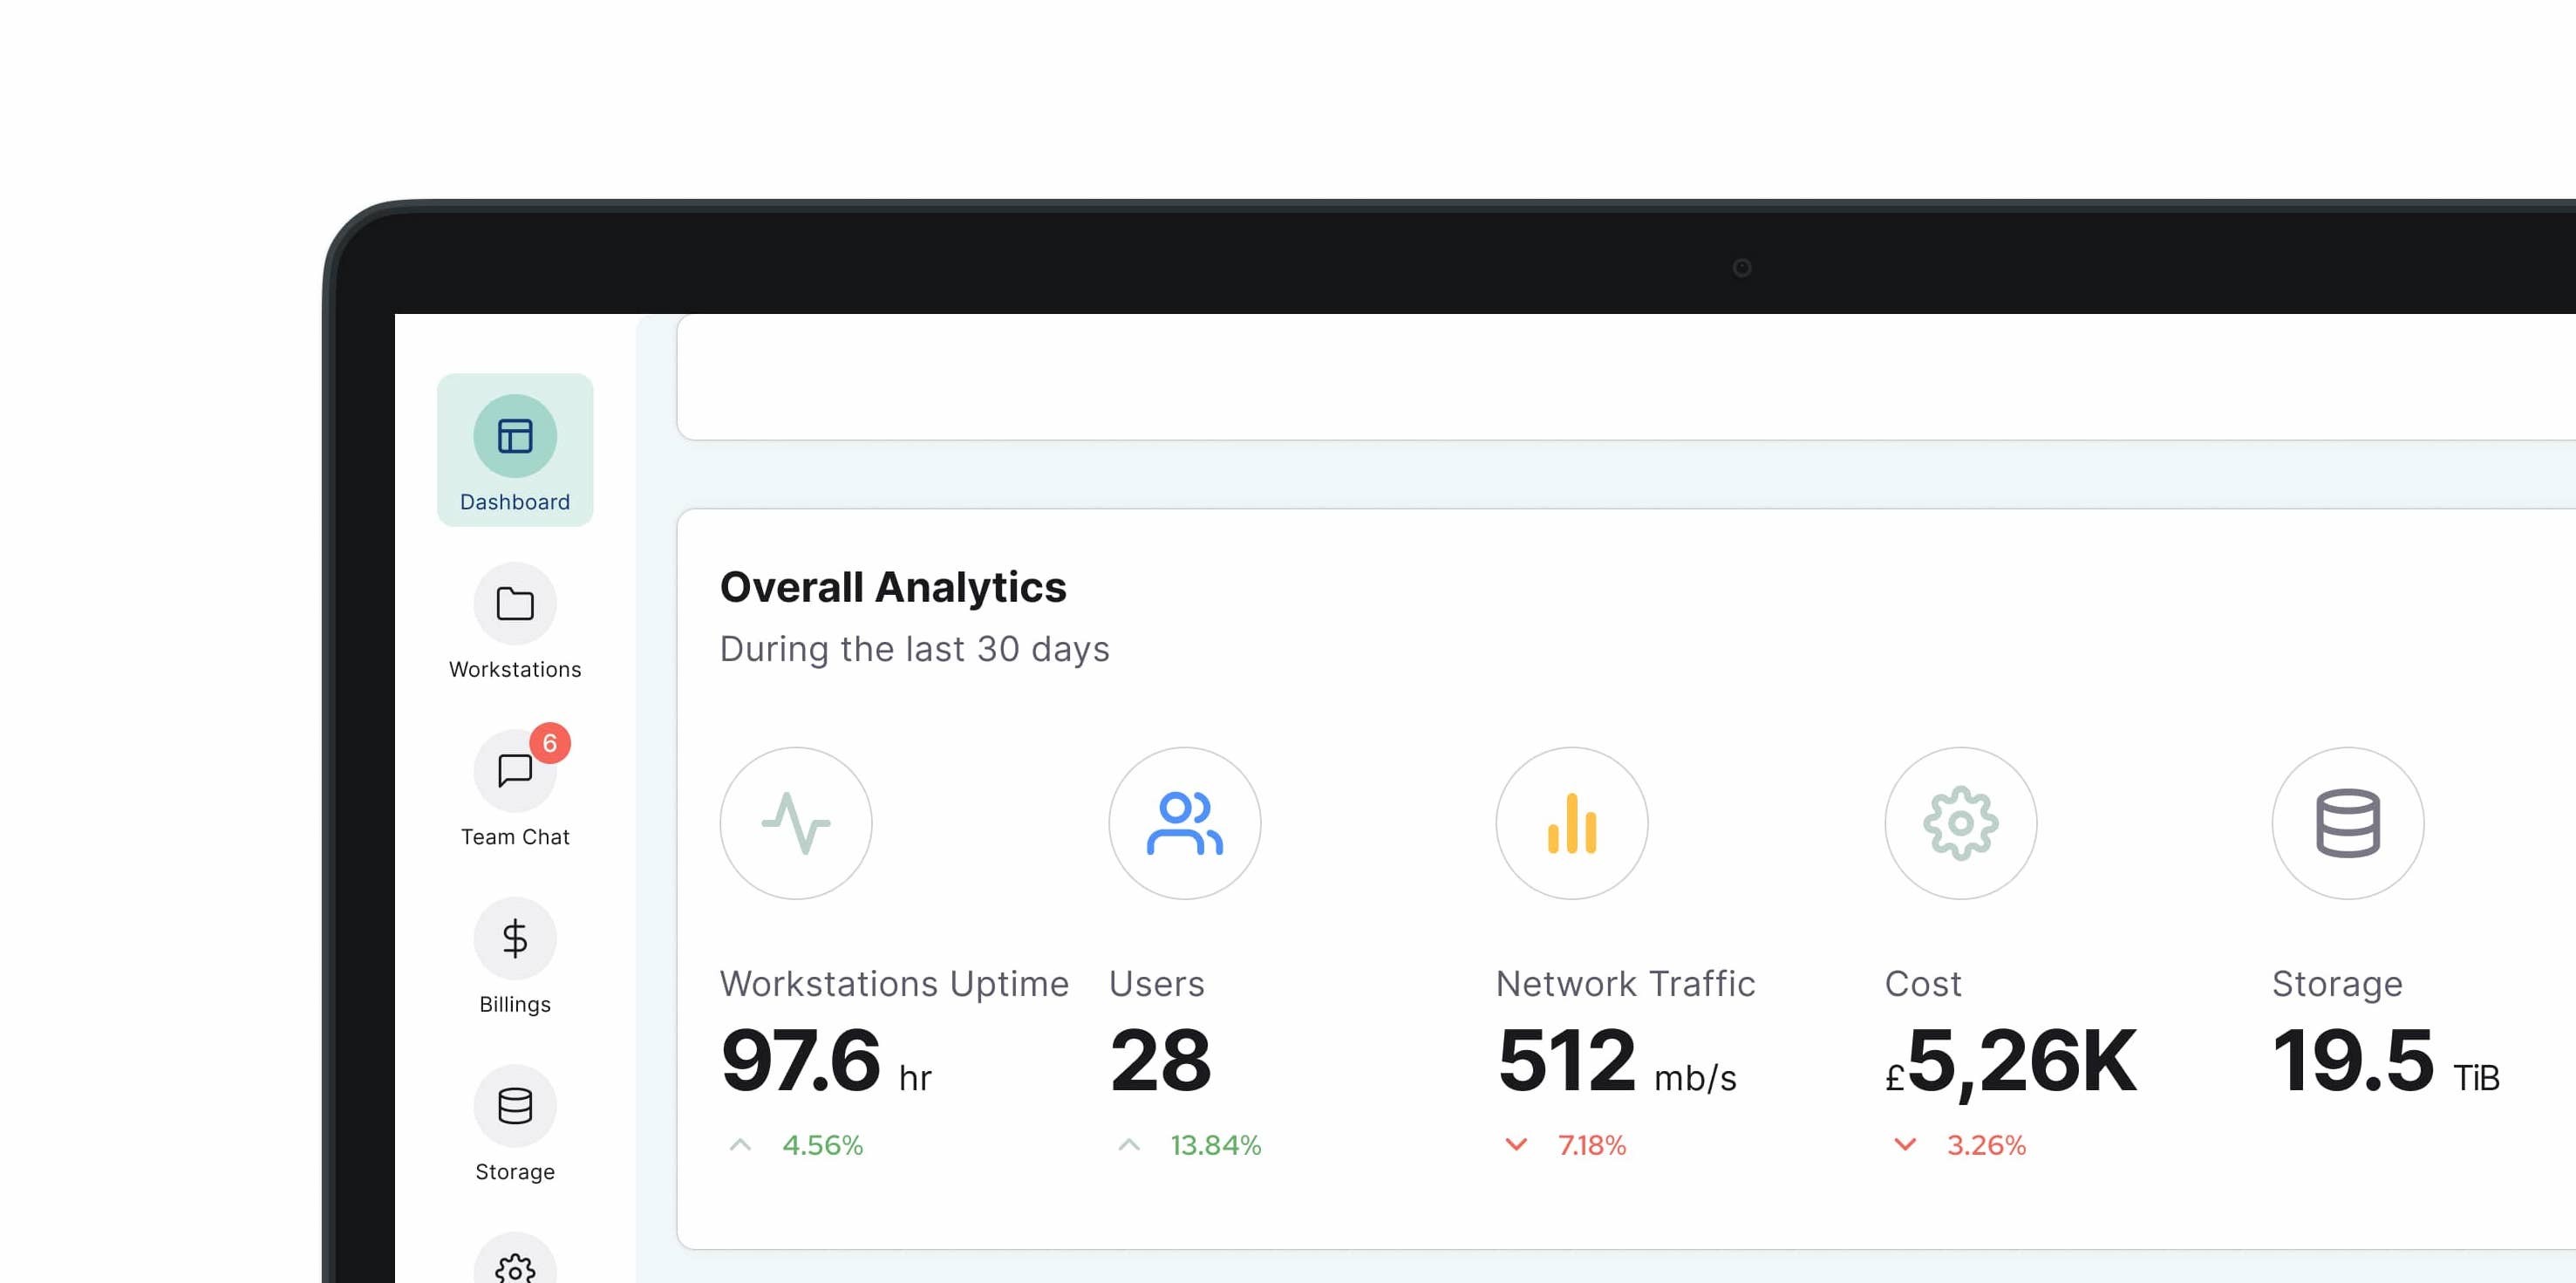Click the down chevron beside 7.18%
This screenshot has height=1283, width=2576.
(1517, 1145)
